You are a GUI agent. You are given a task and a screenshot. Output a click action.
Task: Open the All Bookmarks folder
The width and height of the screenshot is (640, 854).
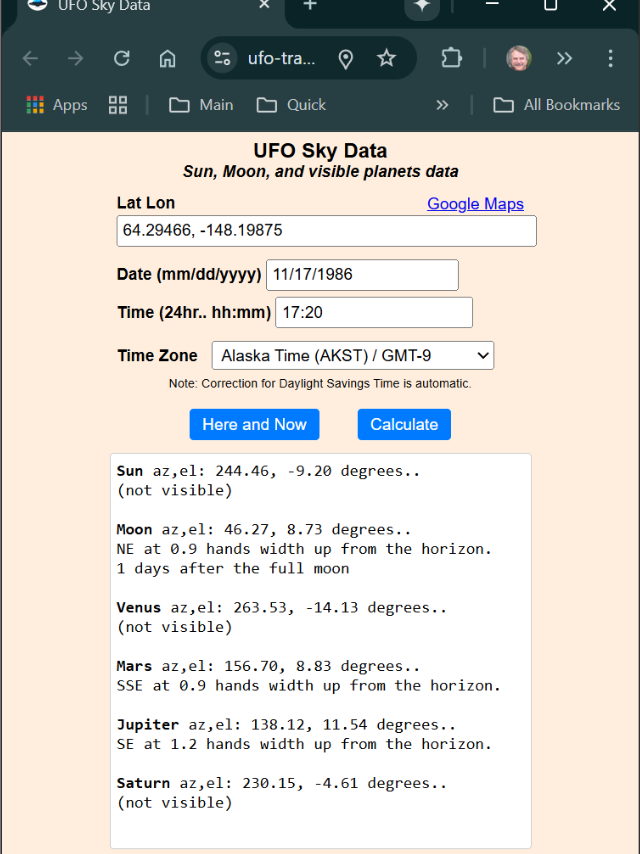pos(557,105)
